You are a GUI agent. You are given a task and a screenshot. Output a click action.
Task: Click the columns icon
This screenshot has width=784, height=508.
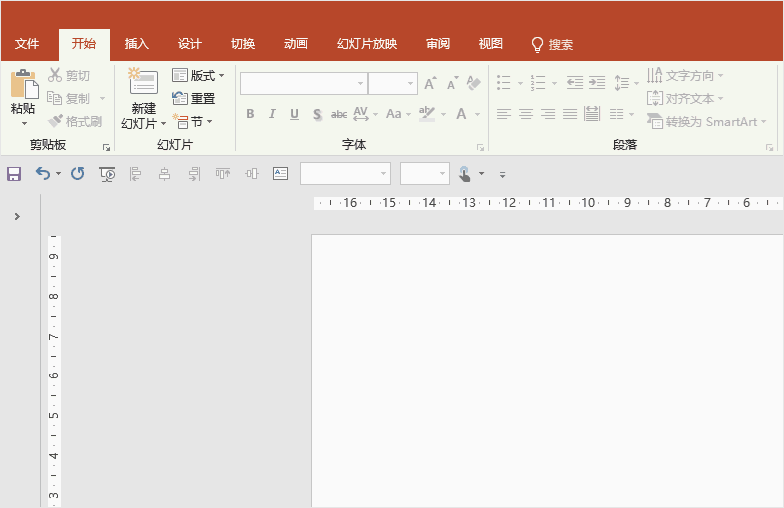click(x=617, y=114)
